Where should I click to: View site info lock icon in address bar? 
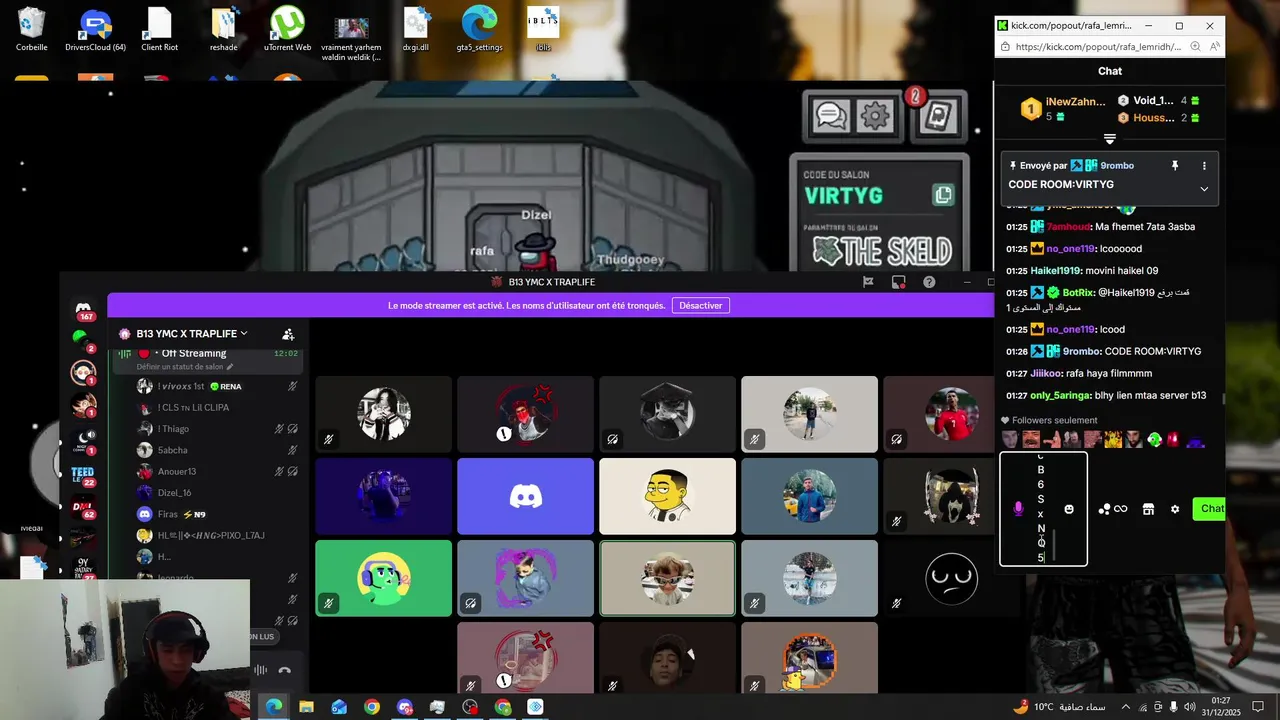(x=1004, y=47)
